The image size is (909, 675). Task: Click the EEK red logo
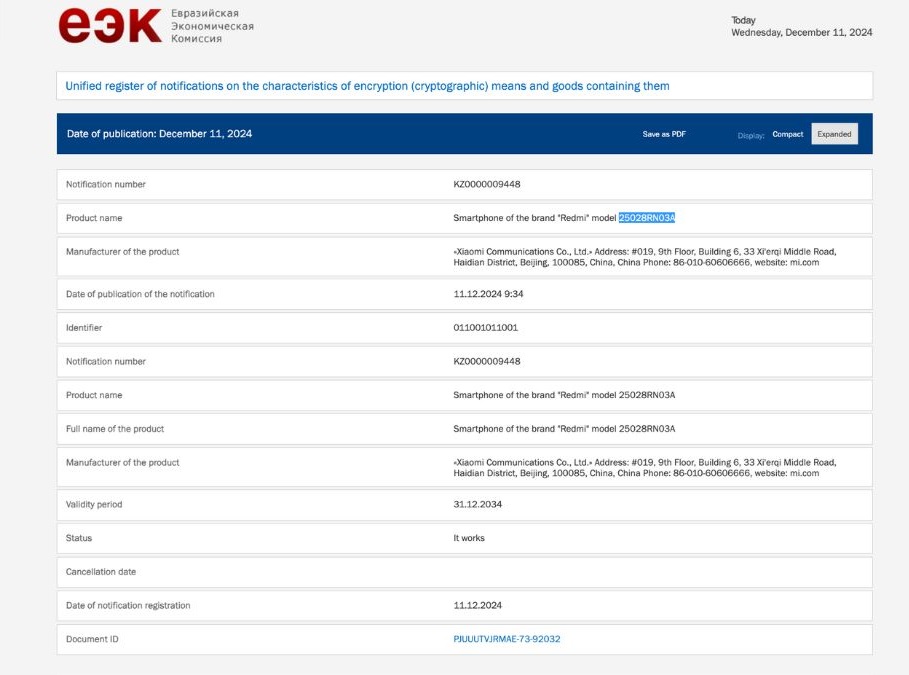[x=110, y=26]
